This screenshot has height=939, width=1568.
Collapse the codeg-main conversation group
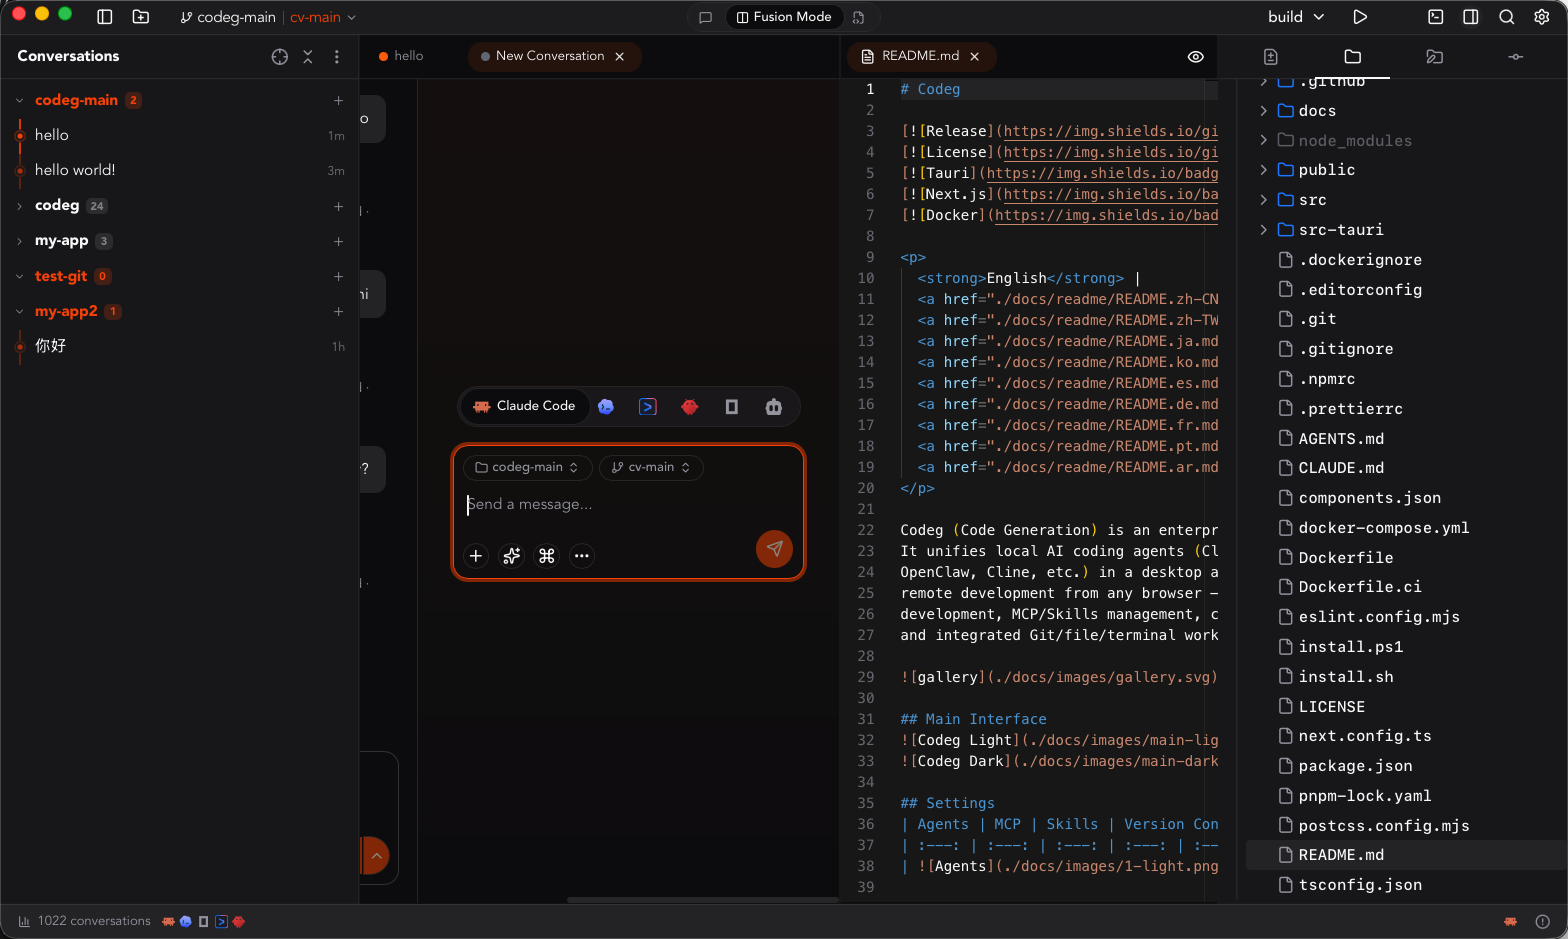[x=20, y=101]
